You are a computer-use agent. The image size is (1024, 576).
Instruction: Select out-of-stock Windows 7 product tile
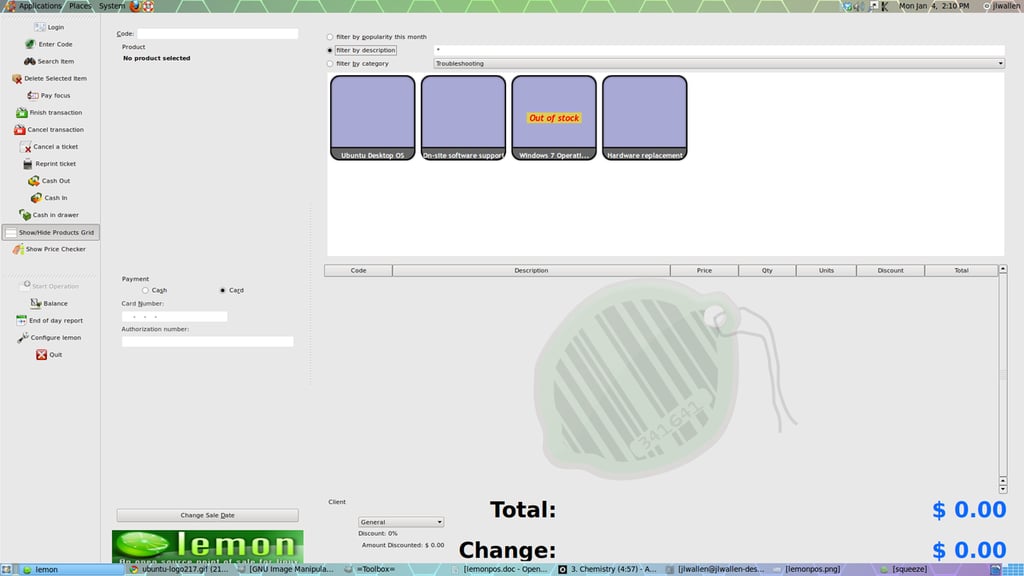(x=554, y=118)
